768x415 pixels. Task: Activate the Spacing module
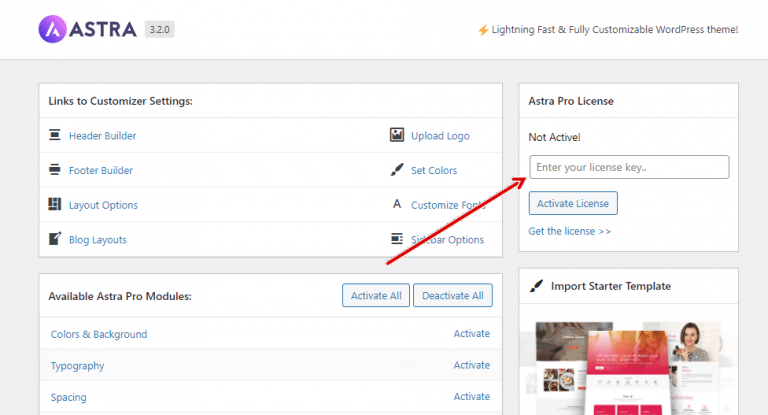pos(471,397)
